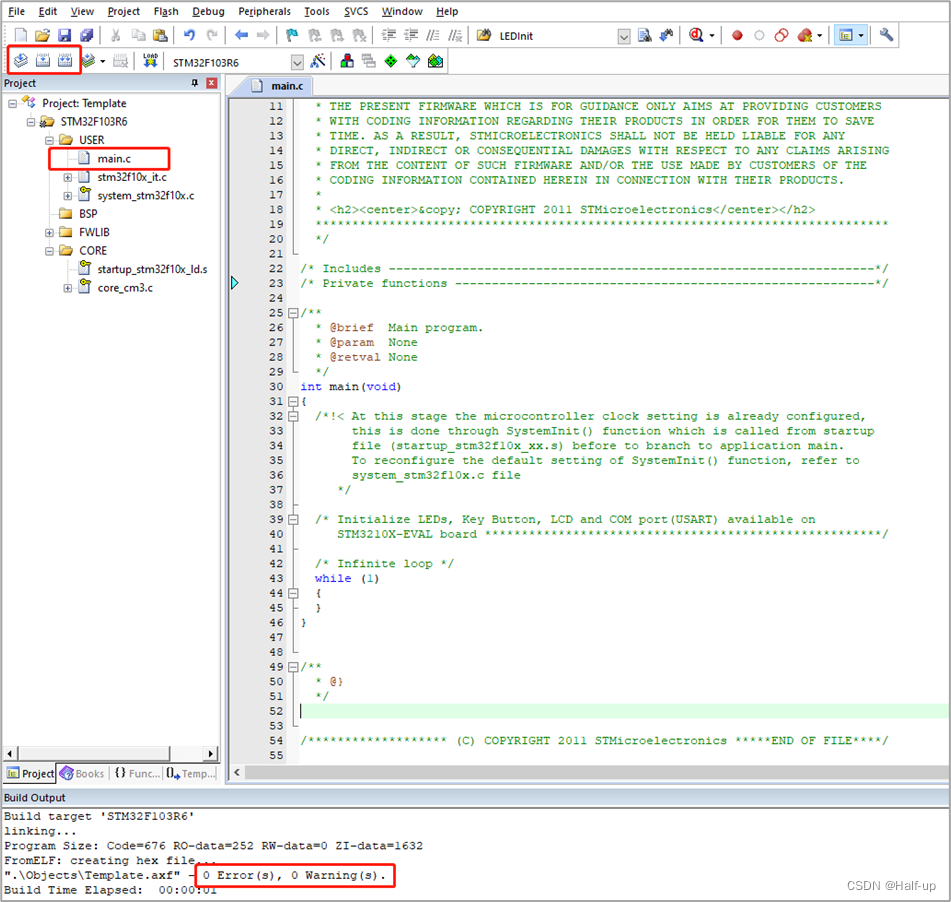Open the window layout dropdown arrow

pyautogui.click(x=861, y=36)
